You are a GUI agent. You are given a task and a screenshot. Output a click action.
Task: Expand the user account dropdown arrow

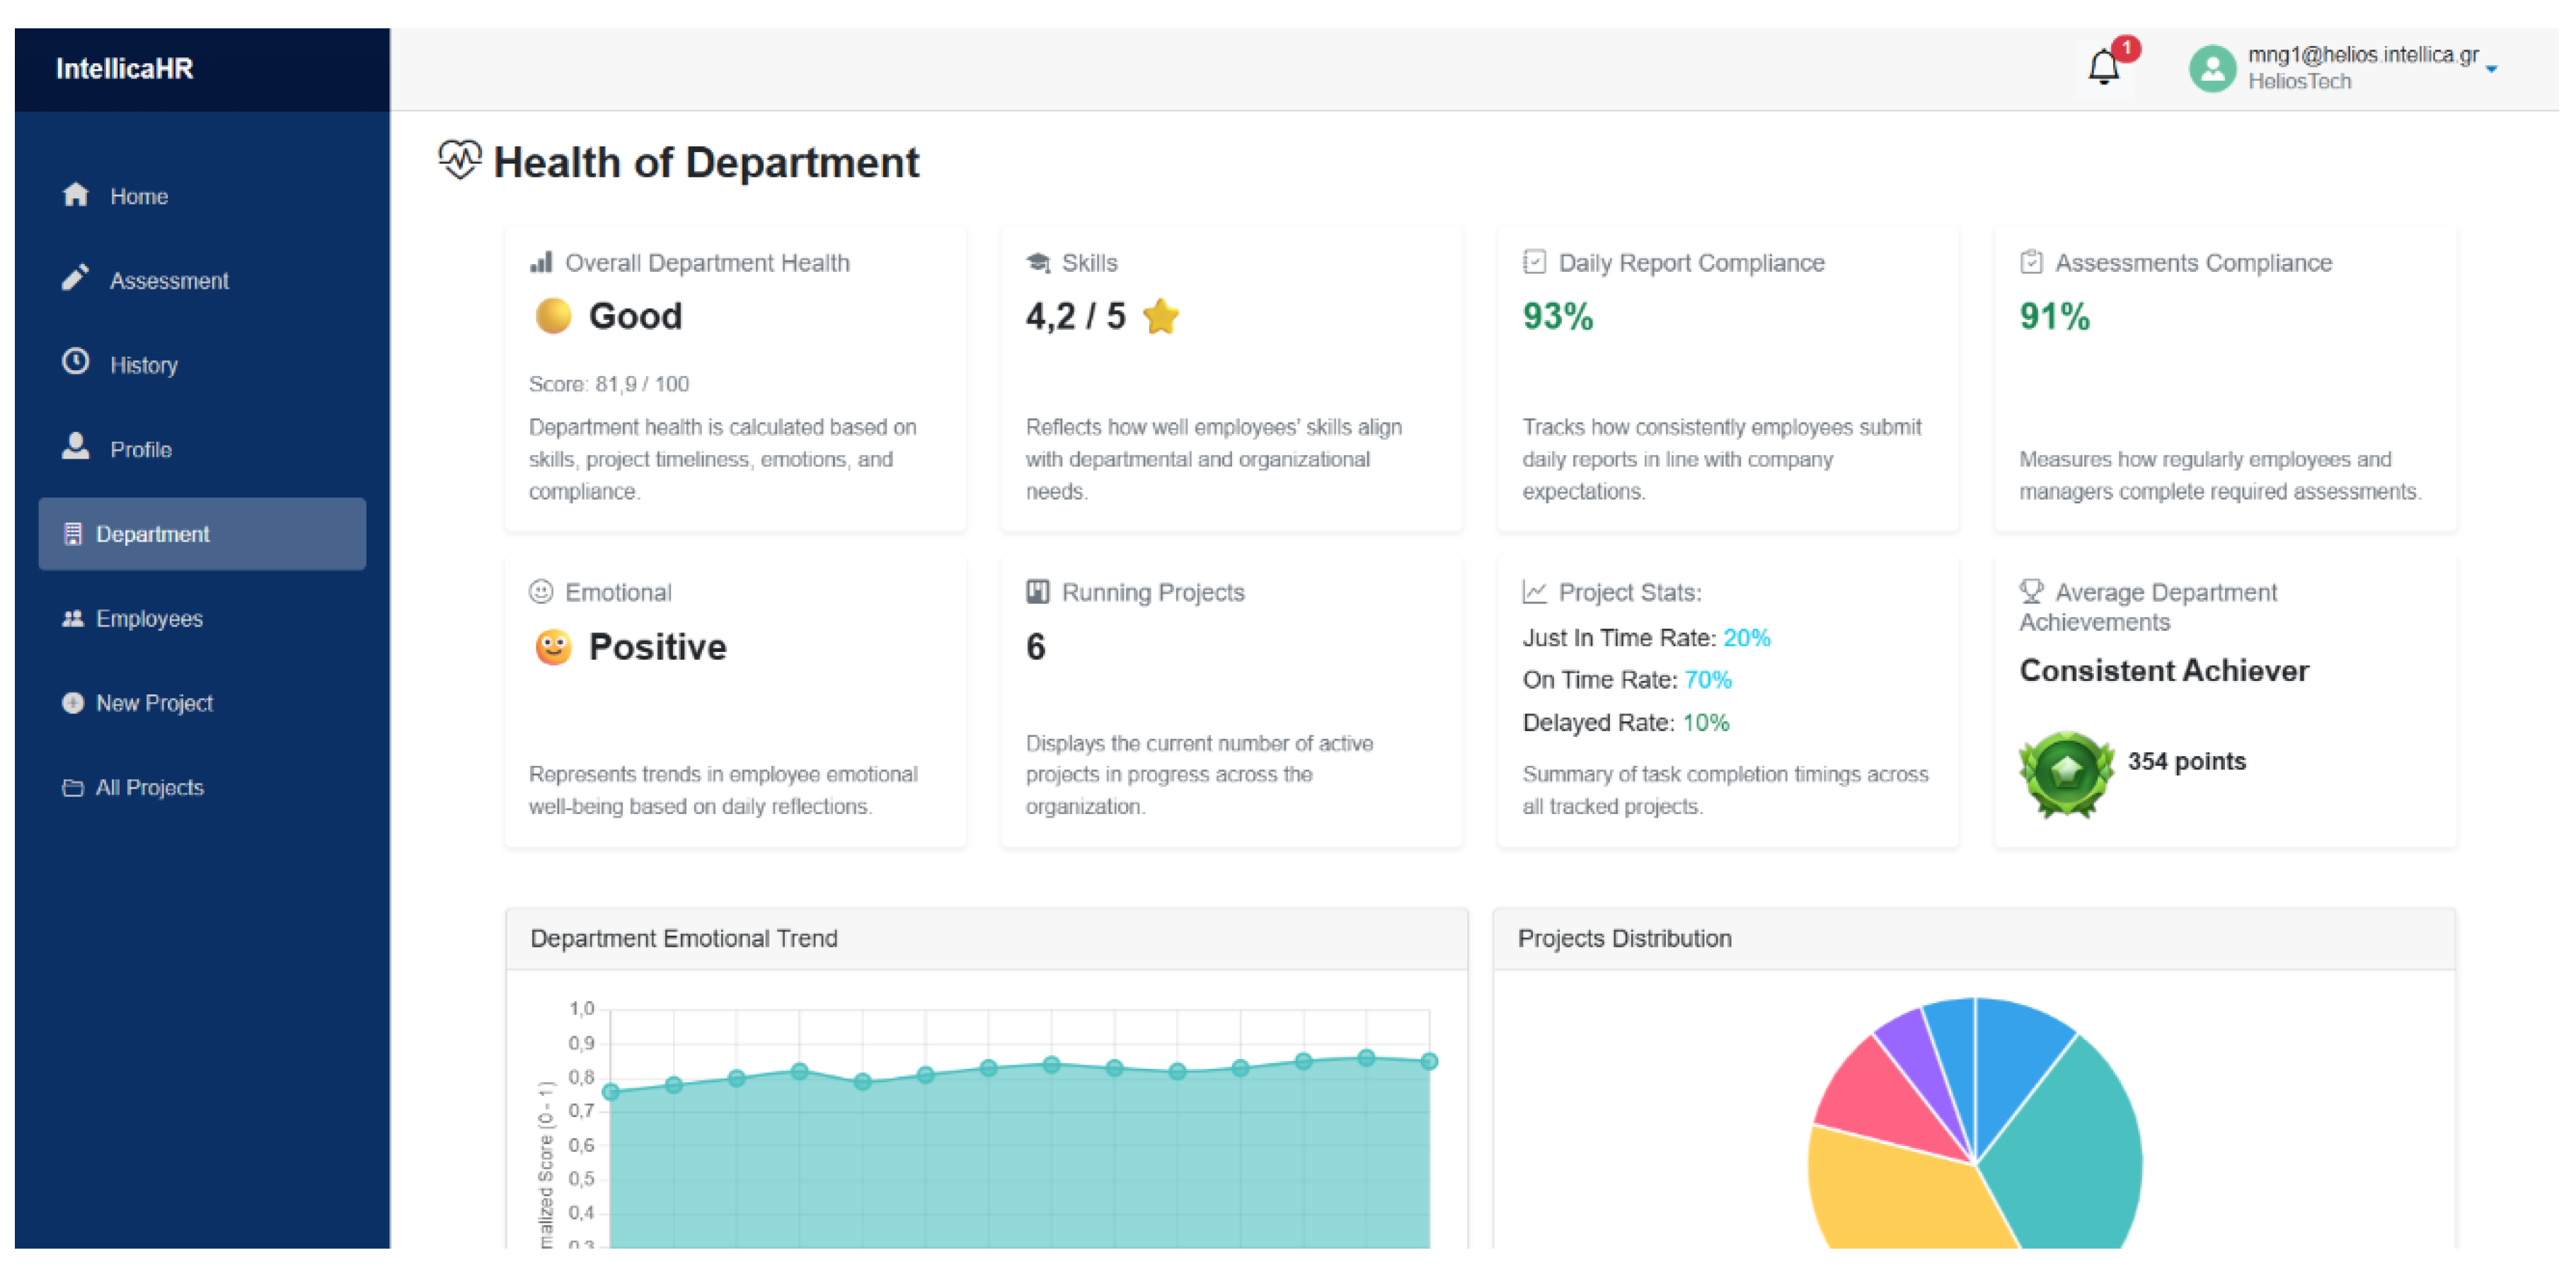click(x=2491, y=69)
